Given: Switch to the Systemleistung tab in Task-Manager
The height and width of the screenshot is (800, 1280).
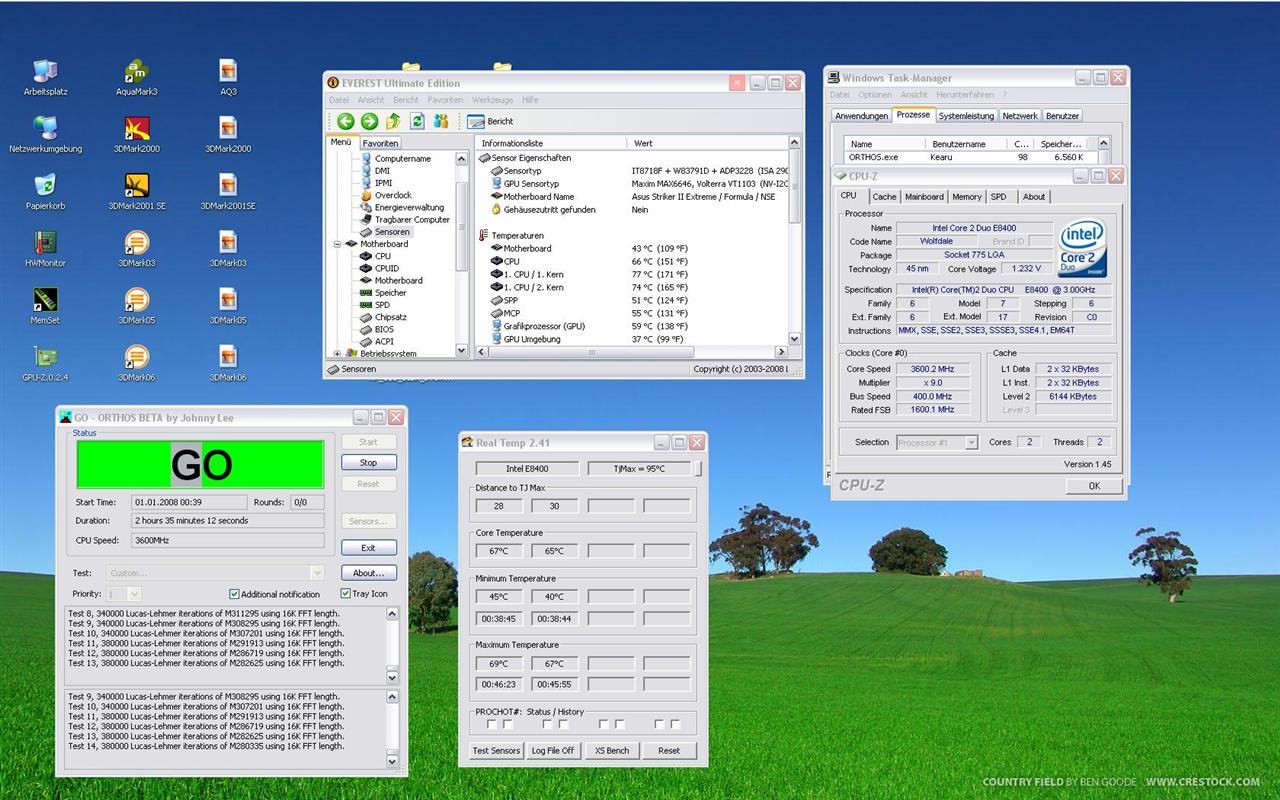Looking at the screenshot, I should 966,116.
